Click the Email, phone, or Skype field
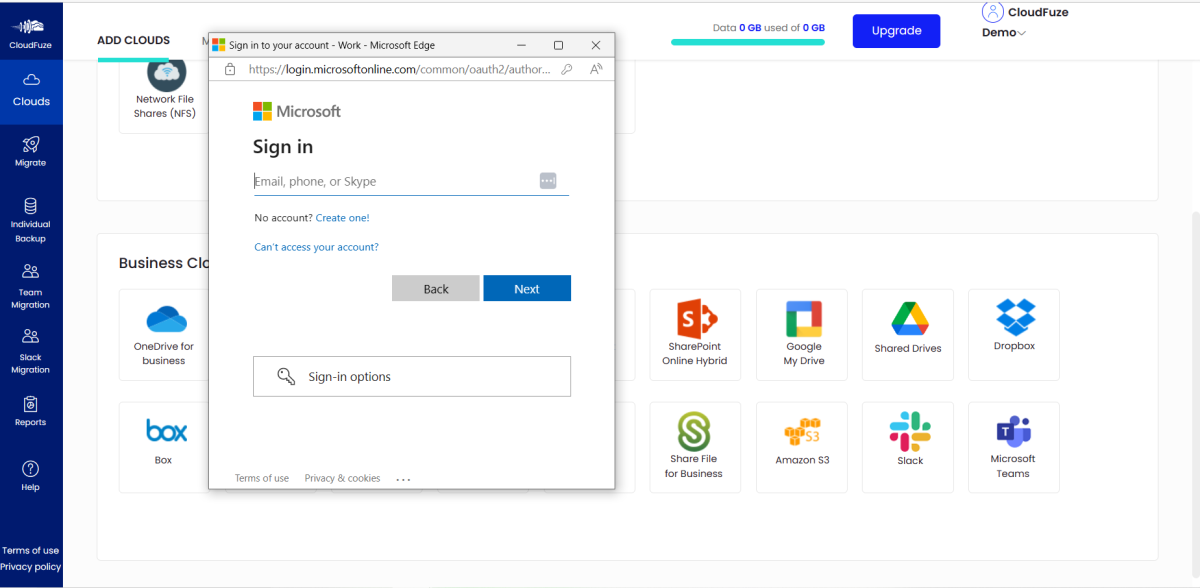Screen dimensions: 1200x588 [x=380, y=181]
